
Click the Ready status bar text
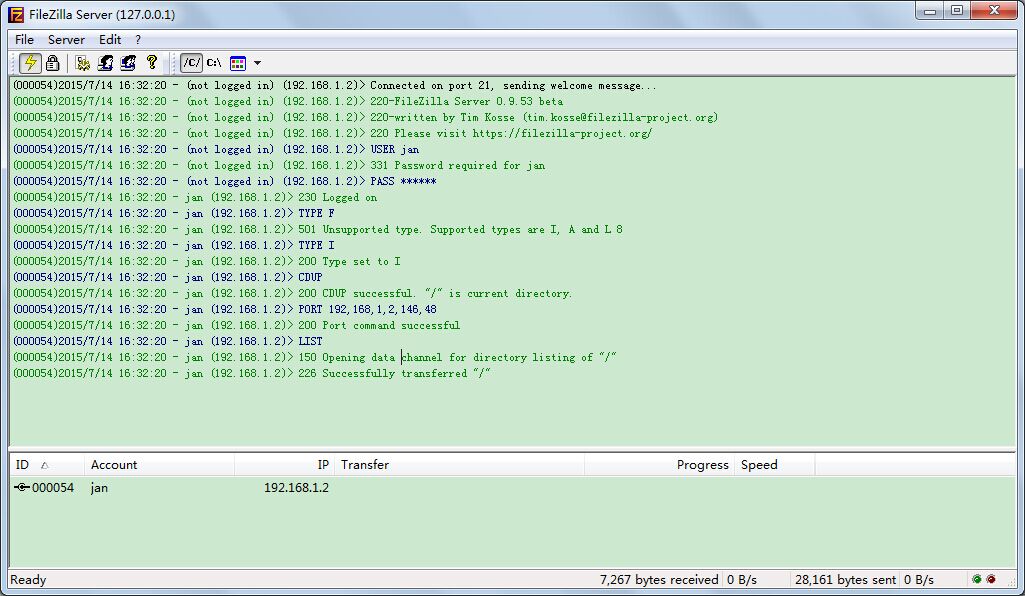[x=28, y=580]
